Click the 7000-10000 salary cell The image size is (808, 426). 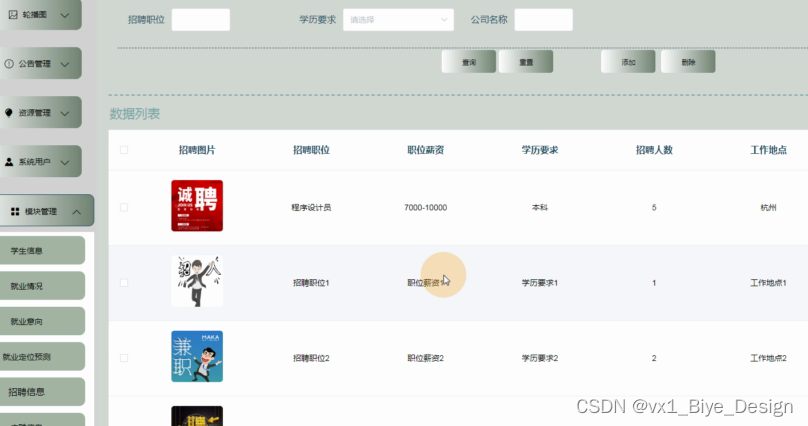(x=426, y=208)
